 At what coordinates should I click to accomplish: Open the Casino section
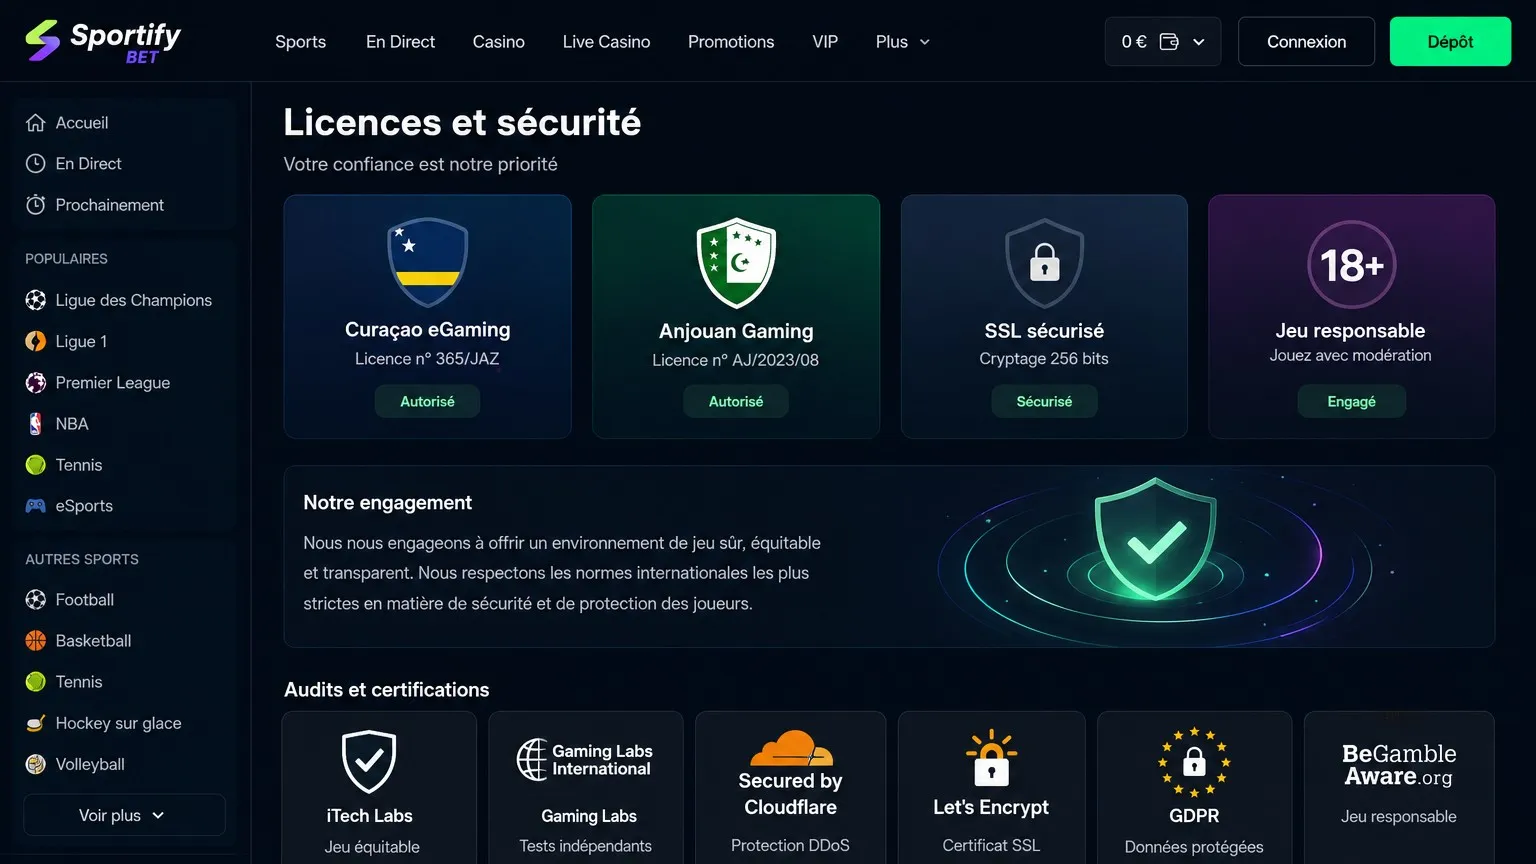499,42
